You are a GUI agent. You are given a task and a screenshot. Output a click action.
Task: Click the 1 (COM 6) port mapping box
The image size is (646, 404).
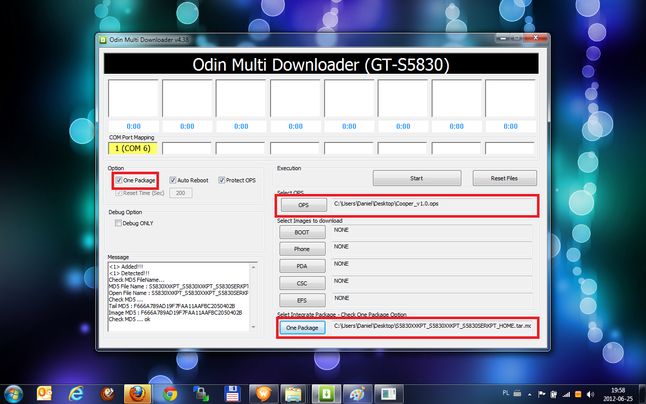pos(133,148)
